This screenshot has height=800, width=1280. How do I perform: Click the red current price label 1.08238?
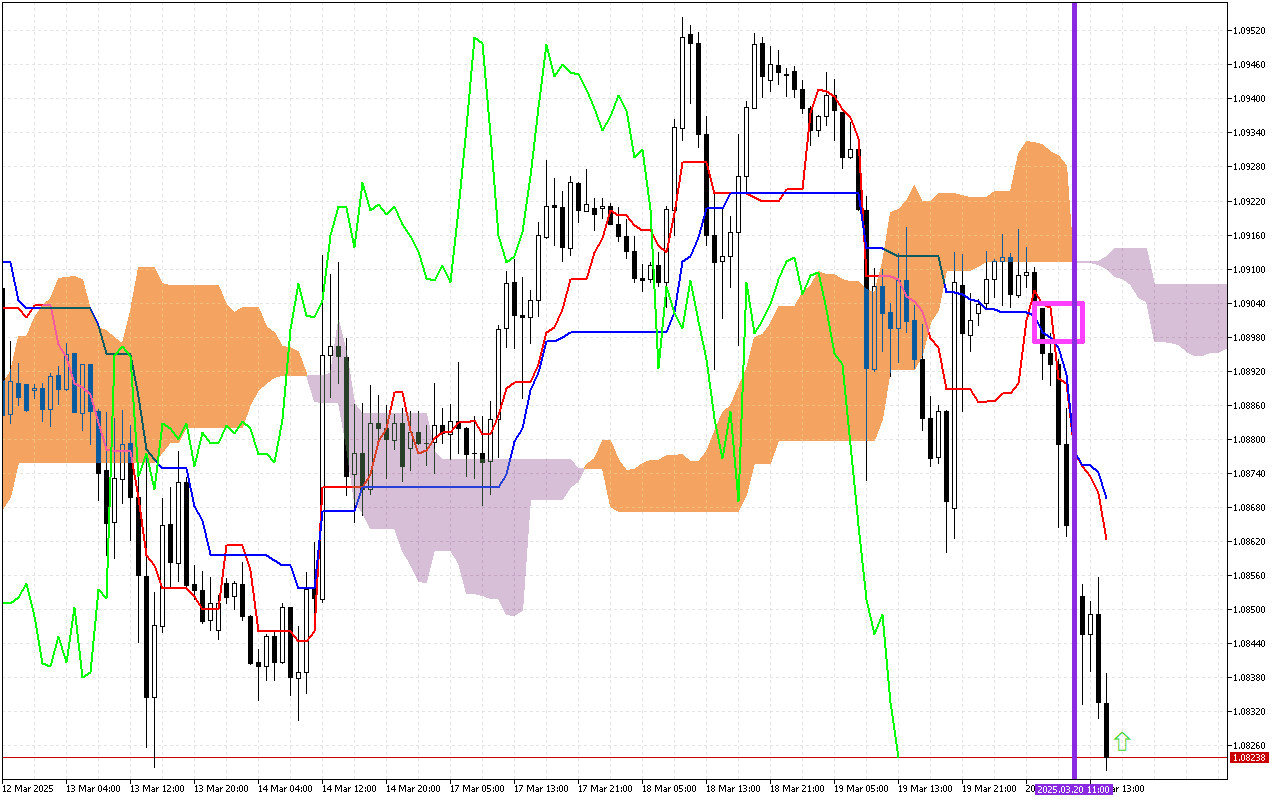(x=1251, y=758)
